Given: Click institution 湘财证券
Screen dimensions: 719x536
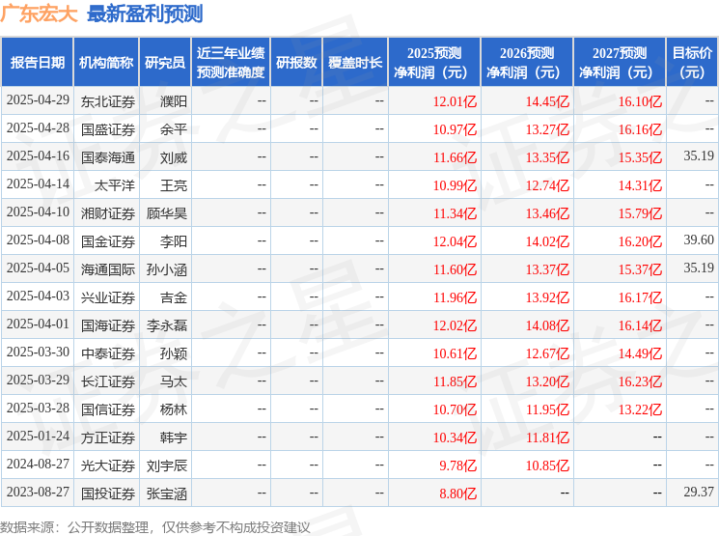Looking at the screenshot, I should (x=108, y=213).
